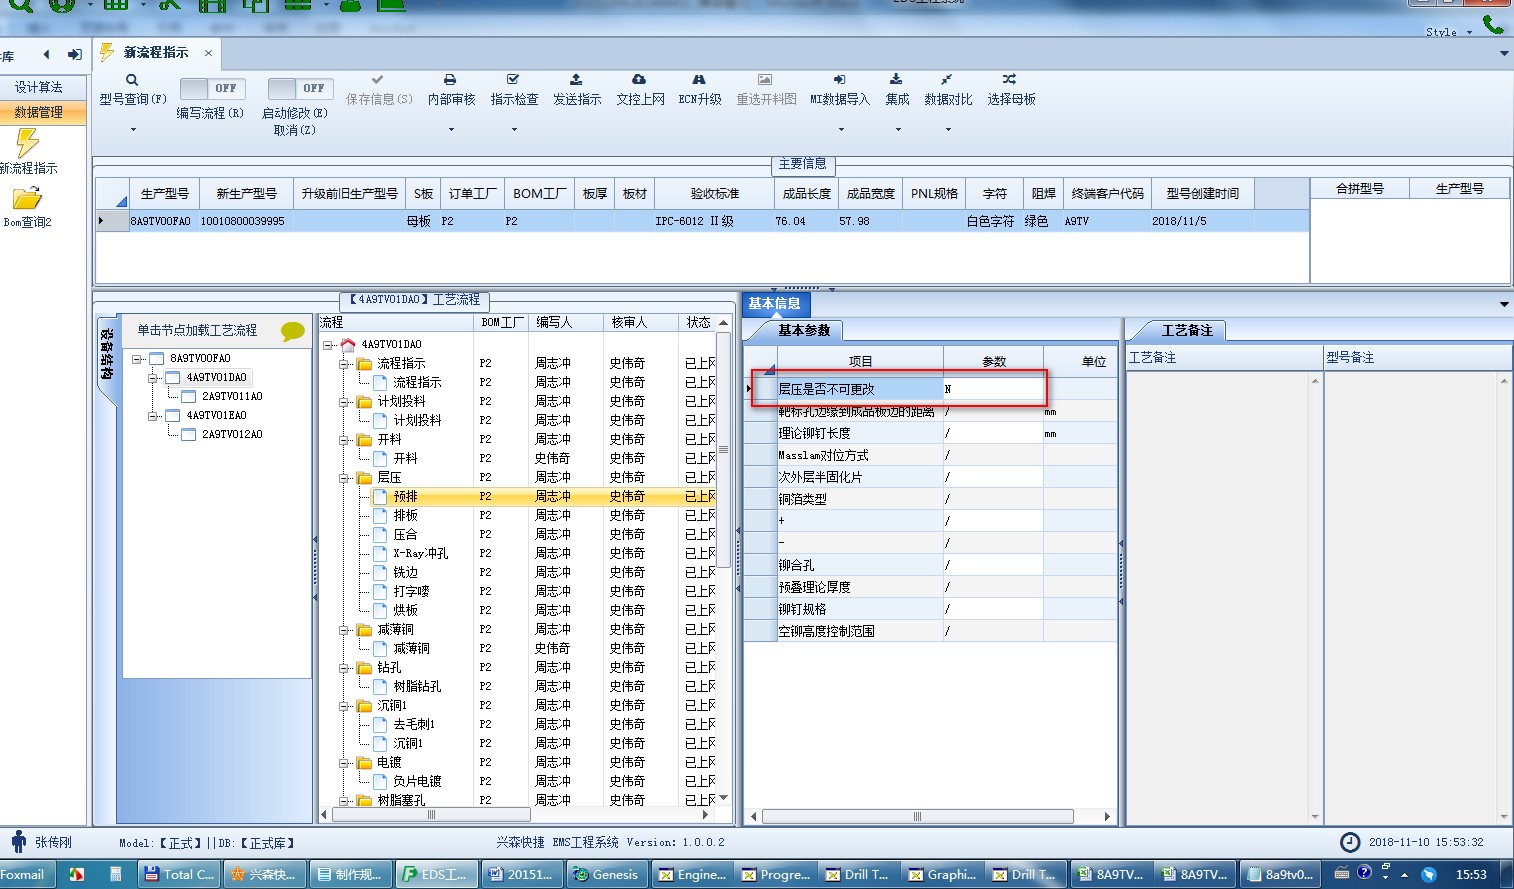Open 新流程指示 lightning icon in sidebar
The image size is (1514, 889).
pos(27,143)
